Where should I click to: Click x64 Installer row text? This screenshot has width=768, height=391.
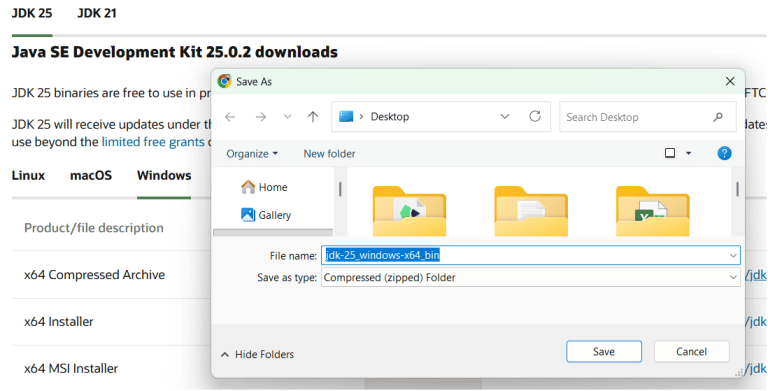(59, 321)
